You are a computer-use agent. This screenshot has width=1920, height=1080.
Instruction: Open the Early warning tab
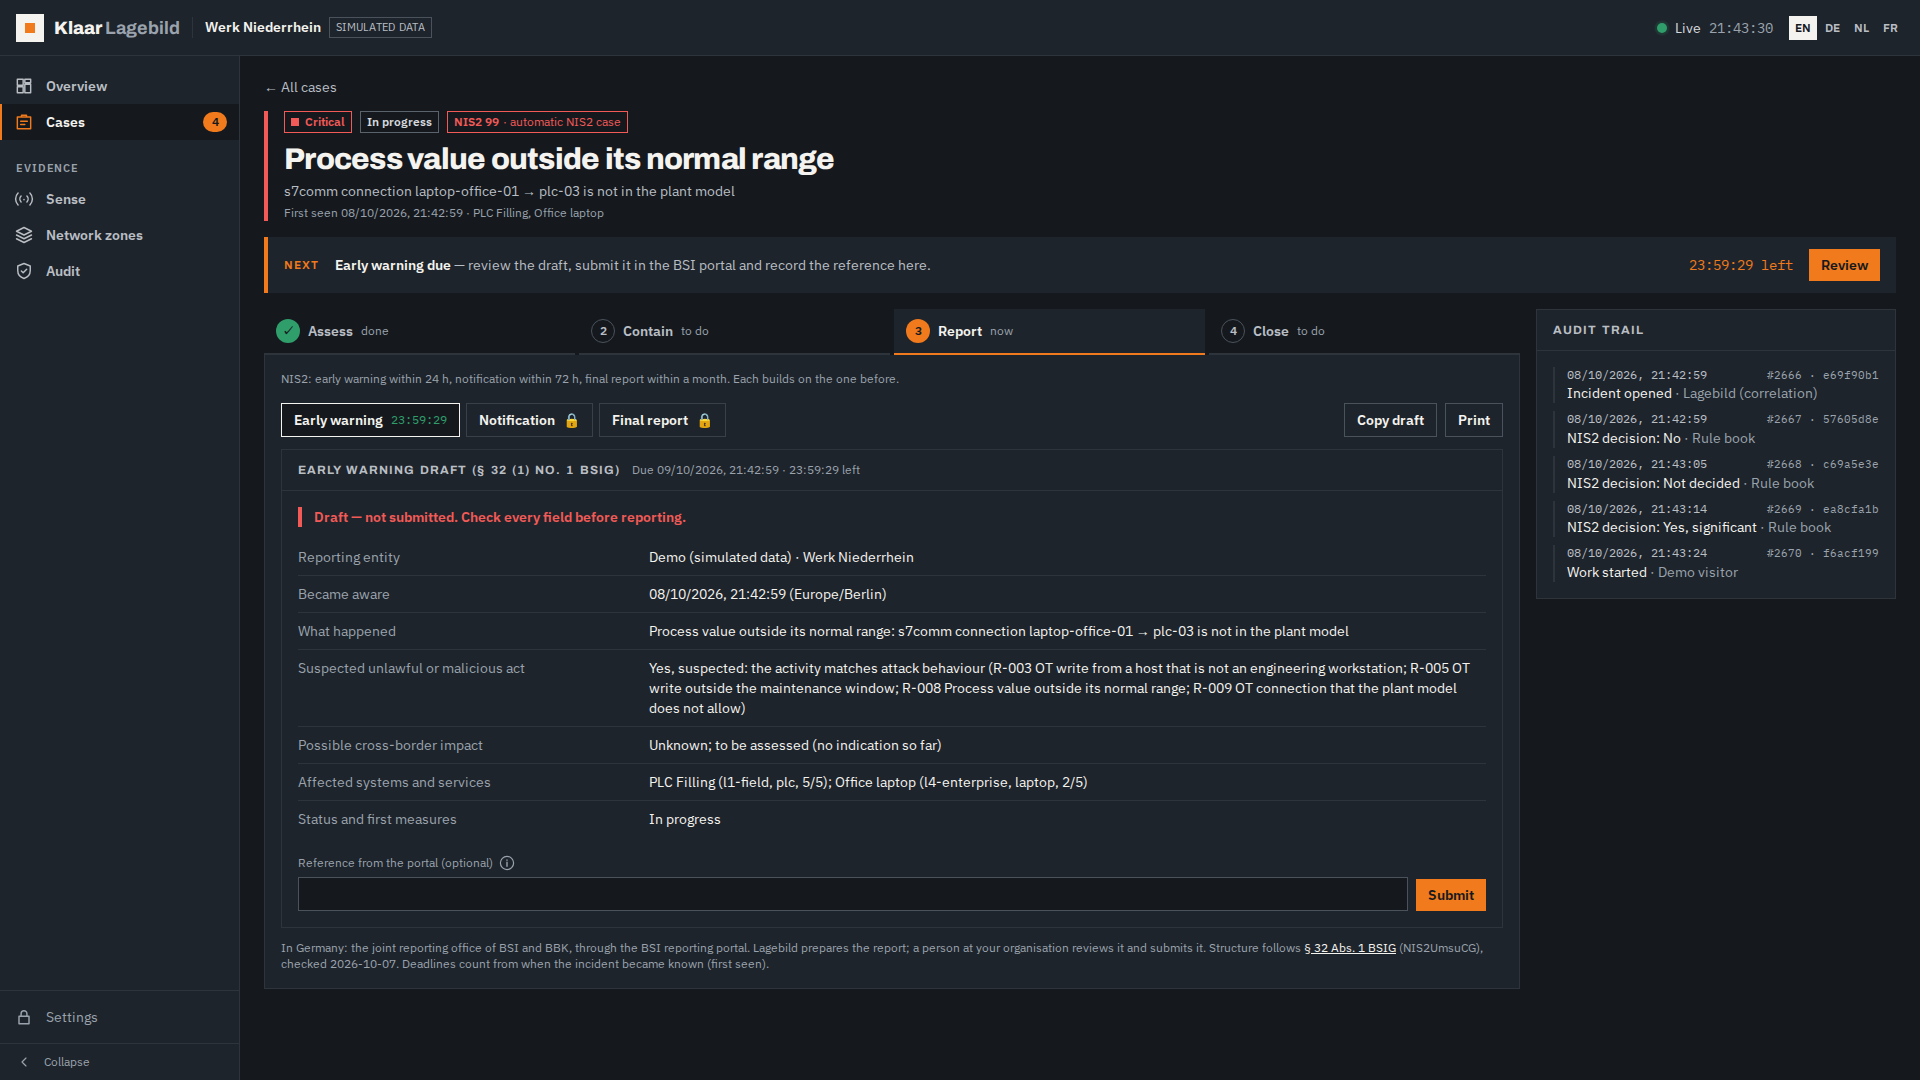(x=370, y=420)
